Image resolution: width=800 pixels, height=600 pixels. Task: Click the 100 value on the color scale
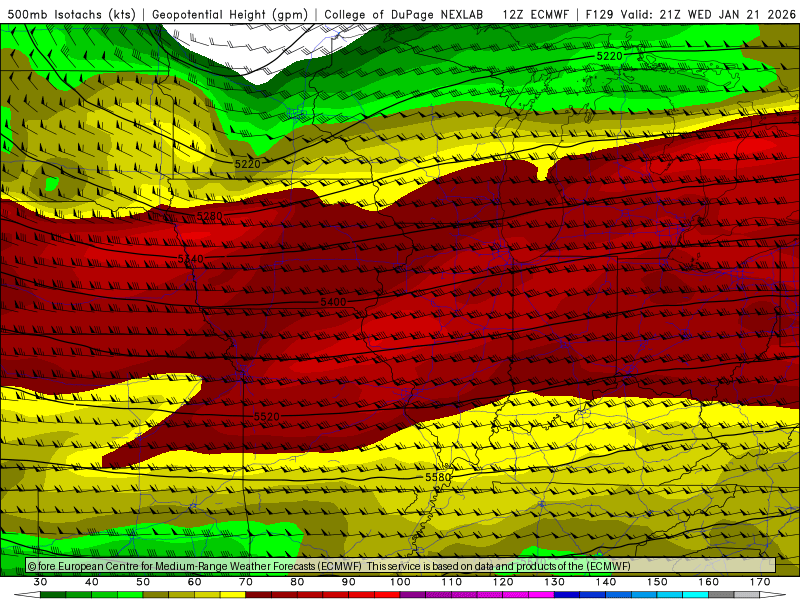click(x=400, y=582)
